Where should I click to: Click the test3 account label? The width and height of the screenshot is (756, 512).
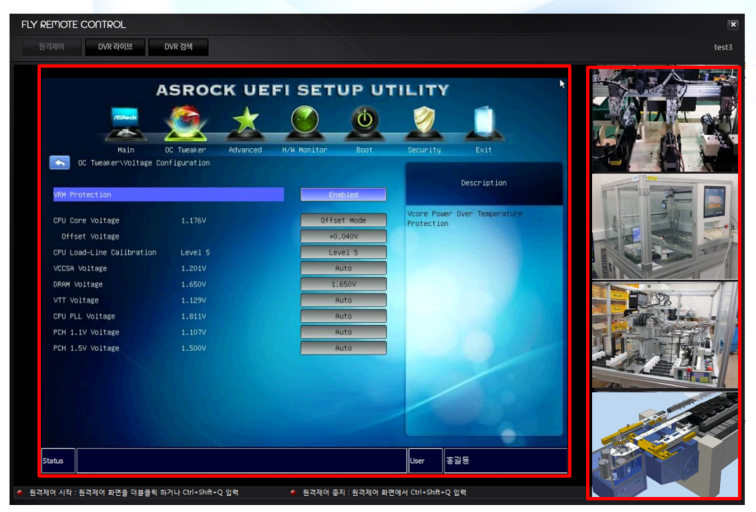click(x=723, y=47)
